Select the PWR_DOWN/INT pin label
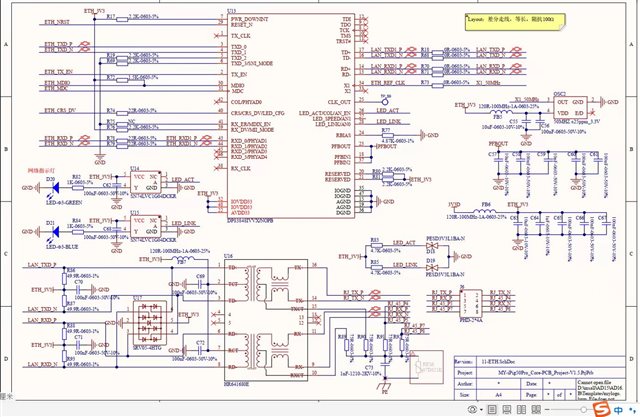Viewport: 640px width, 417px height. (x=249, y=19)
